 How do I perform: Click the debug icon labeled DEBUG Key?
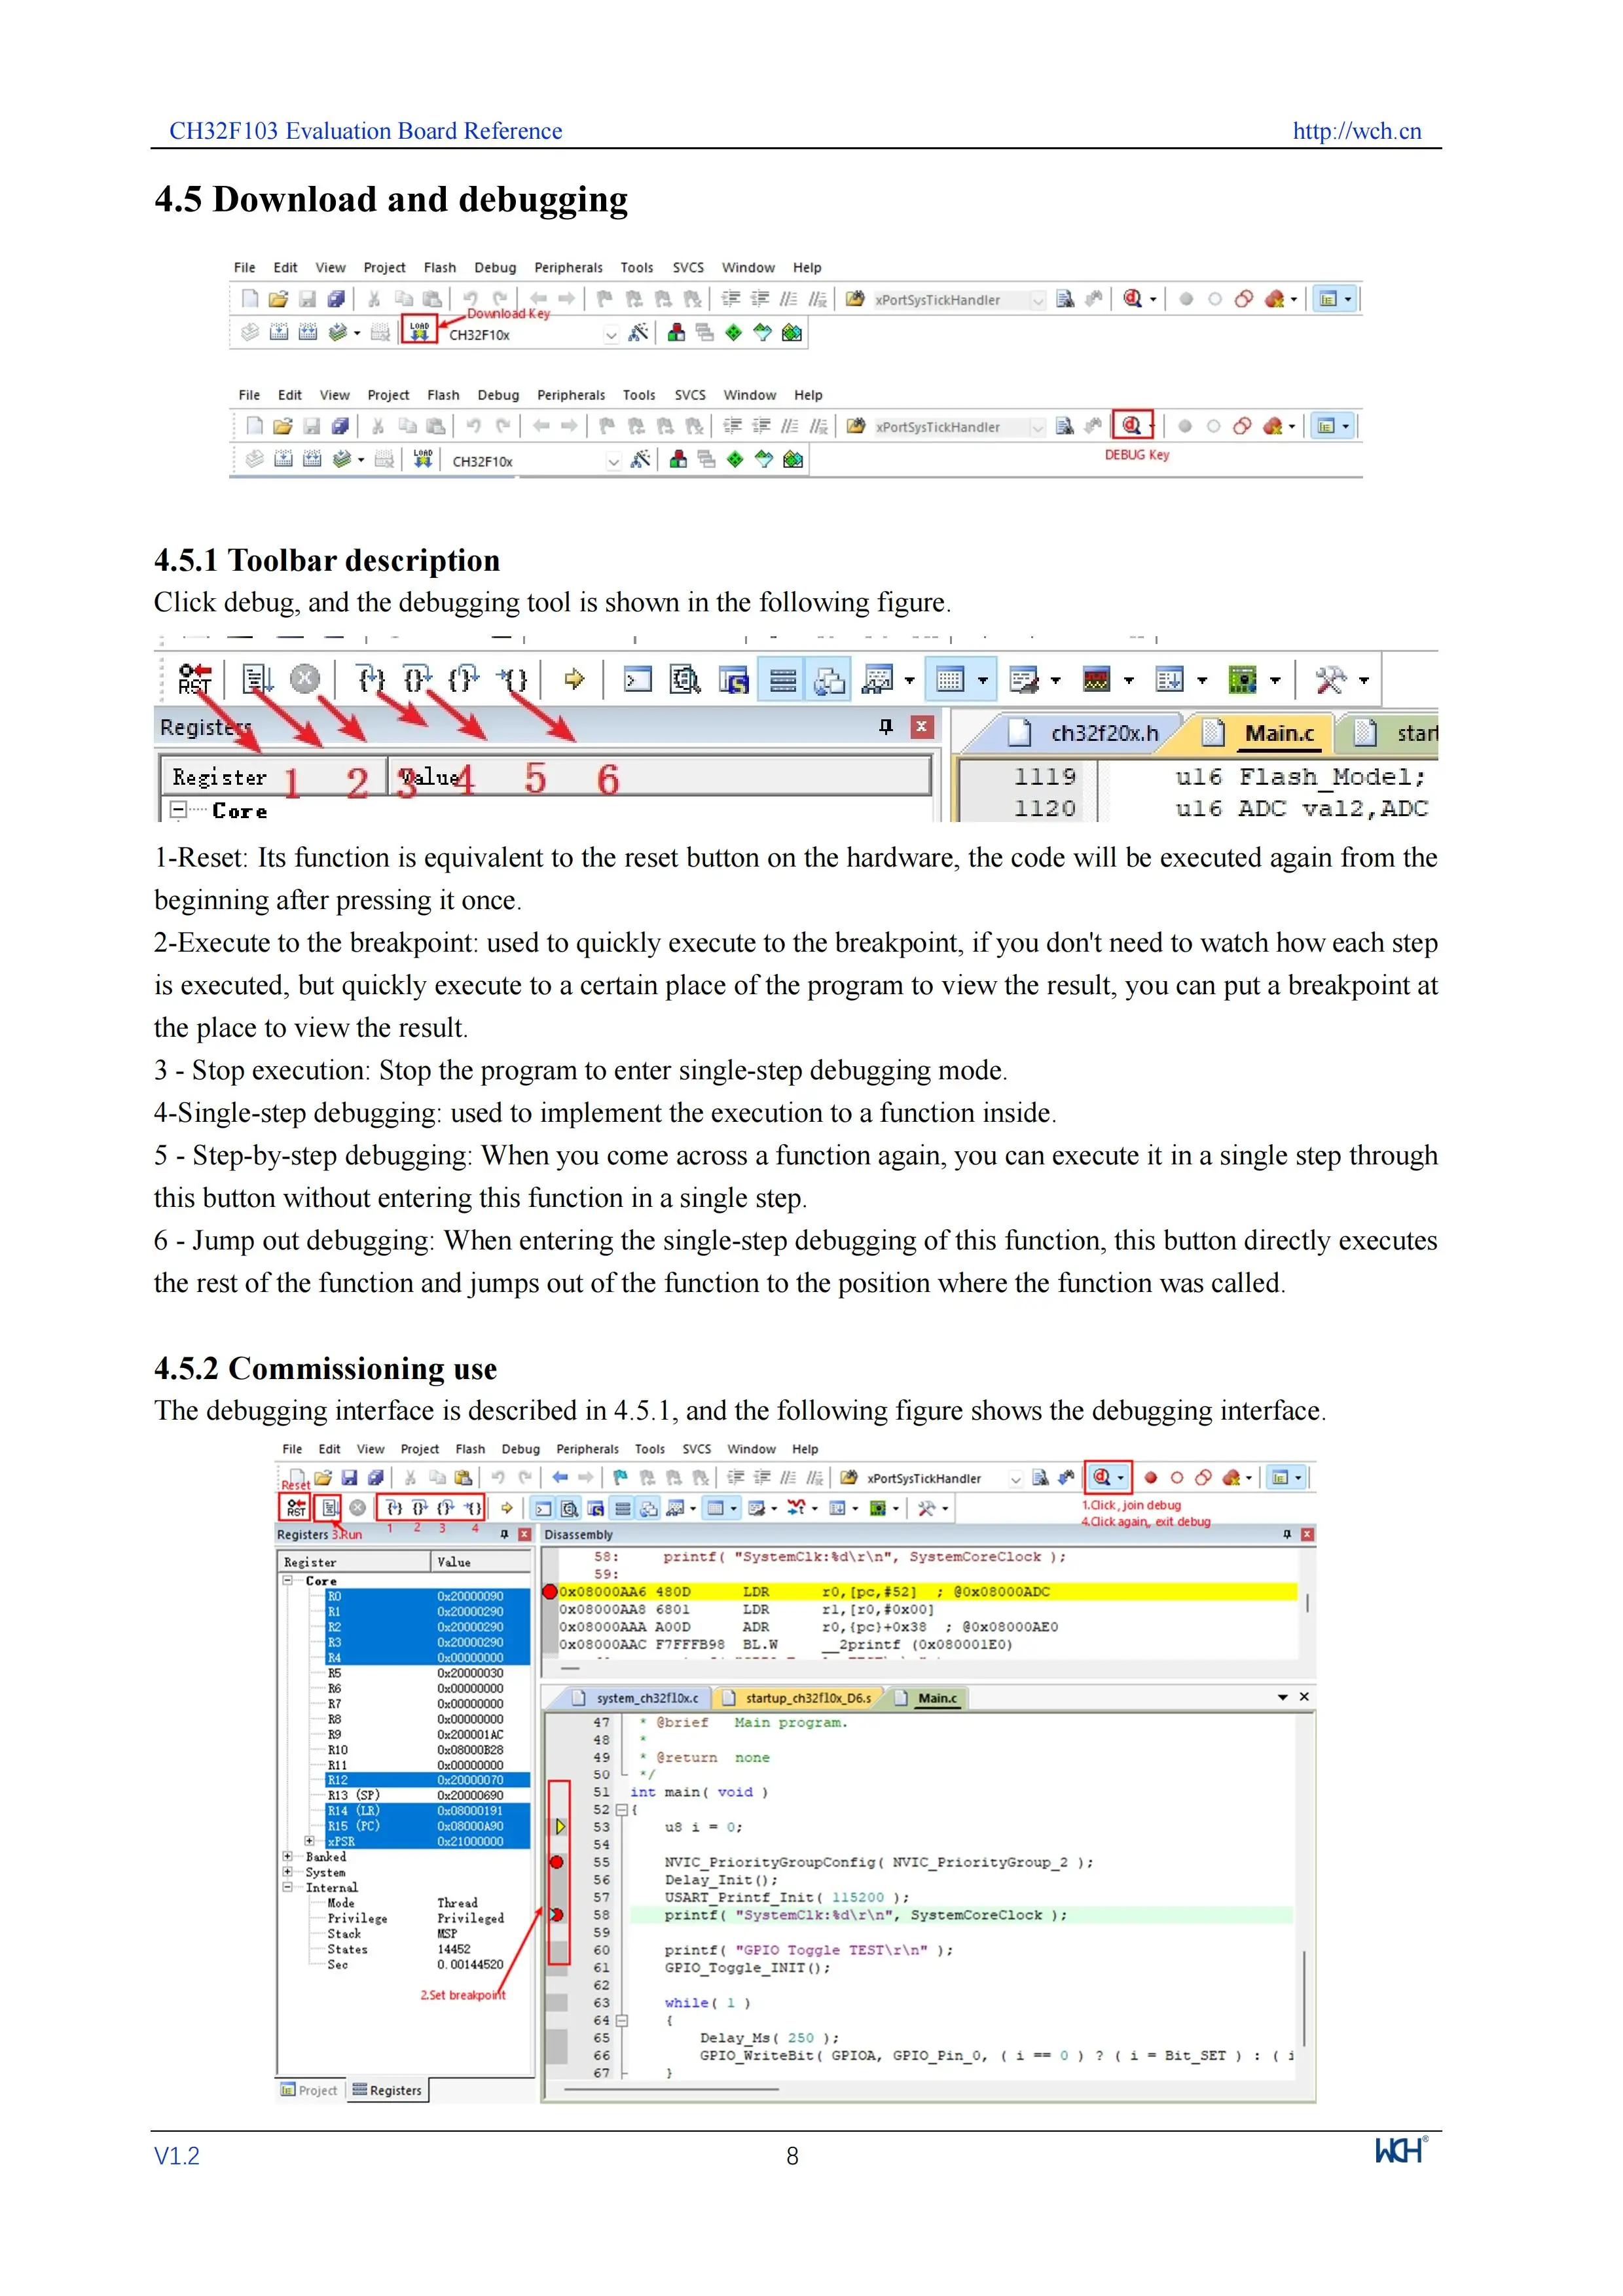(1132, 425)
